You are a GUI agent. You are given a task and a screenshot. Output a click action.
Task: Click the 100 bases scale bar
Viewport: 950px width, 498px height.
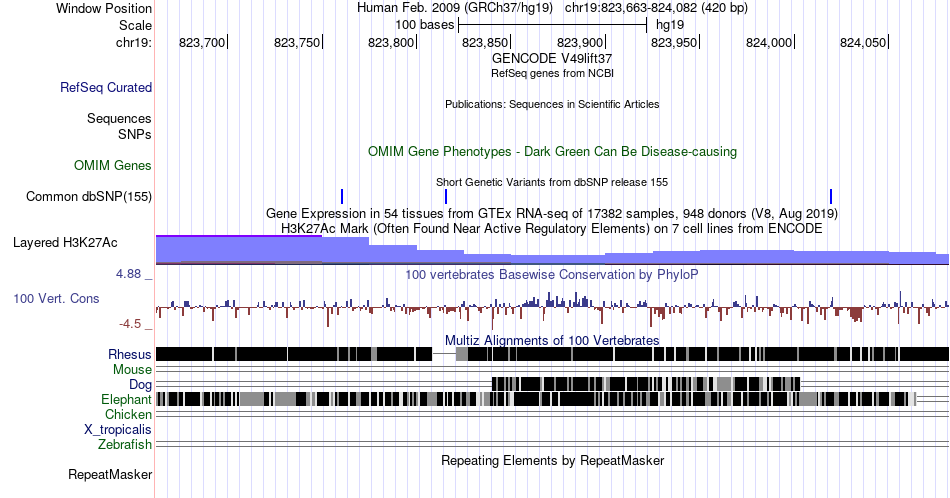pyautogui.click(x=553, y=25)
